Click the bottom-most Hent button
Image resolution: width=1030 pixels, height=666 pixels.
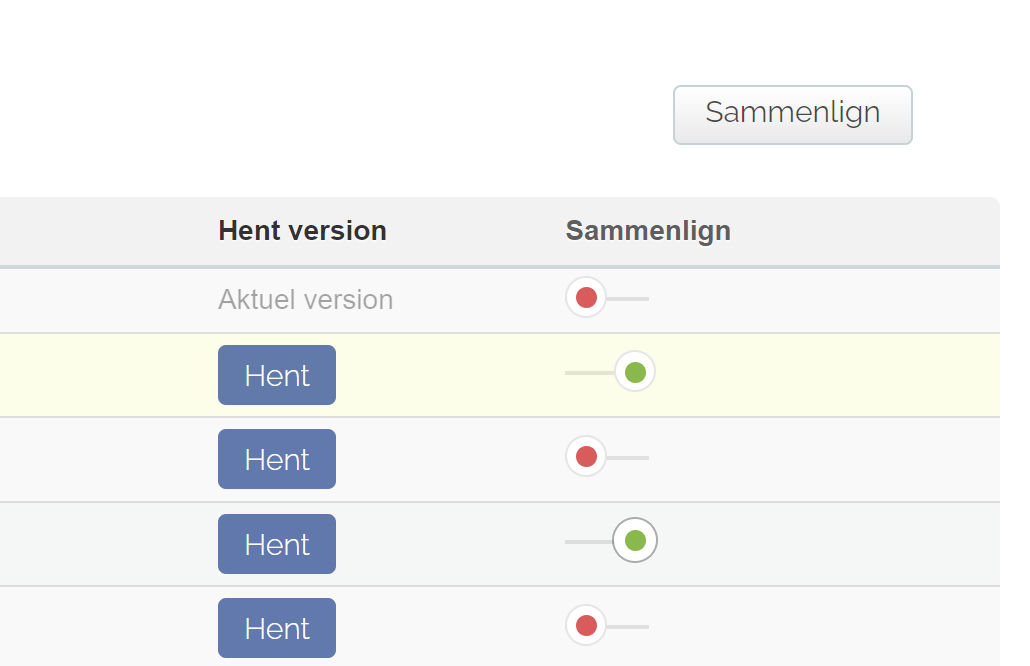pyautogui.click(x=277, y=628)
